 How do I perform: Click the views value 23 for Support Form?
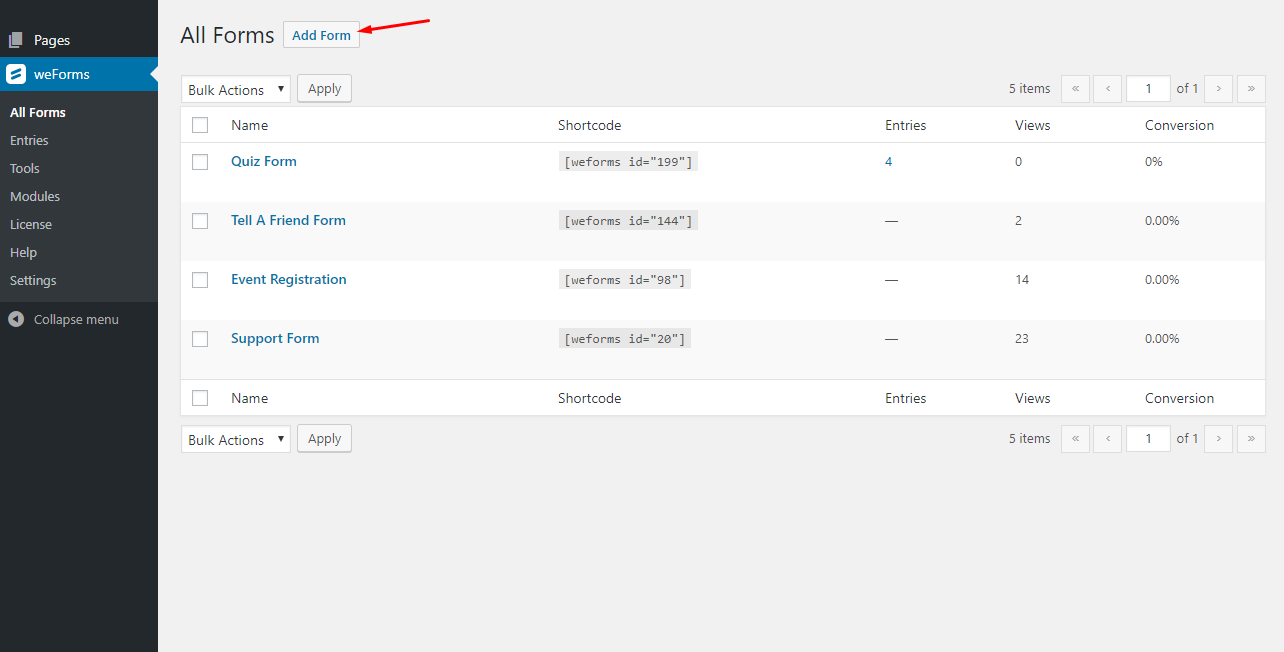(1022, 338)
